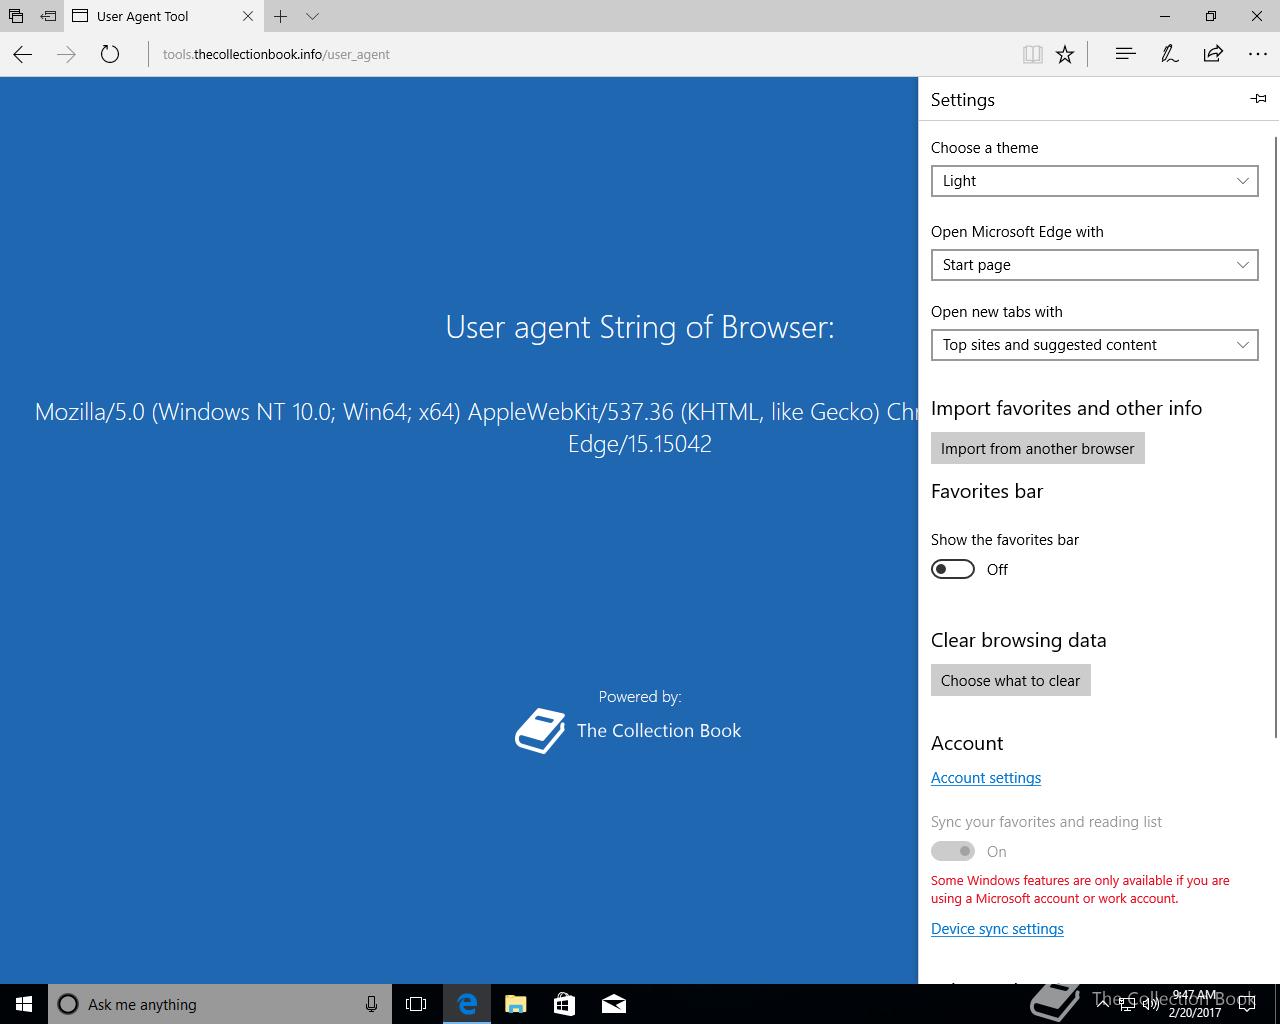Make a Web Note
Screen dimensions: 1280x1024
(1169, 54)
